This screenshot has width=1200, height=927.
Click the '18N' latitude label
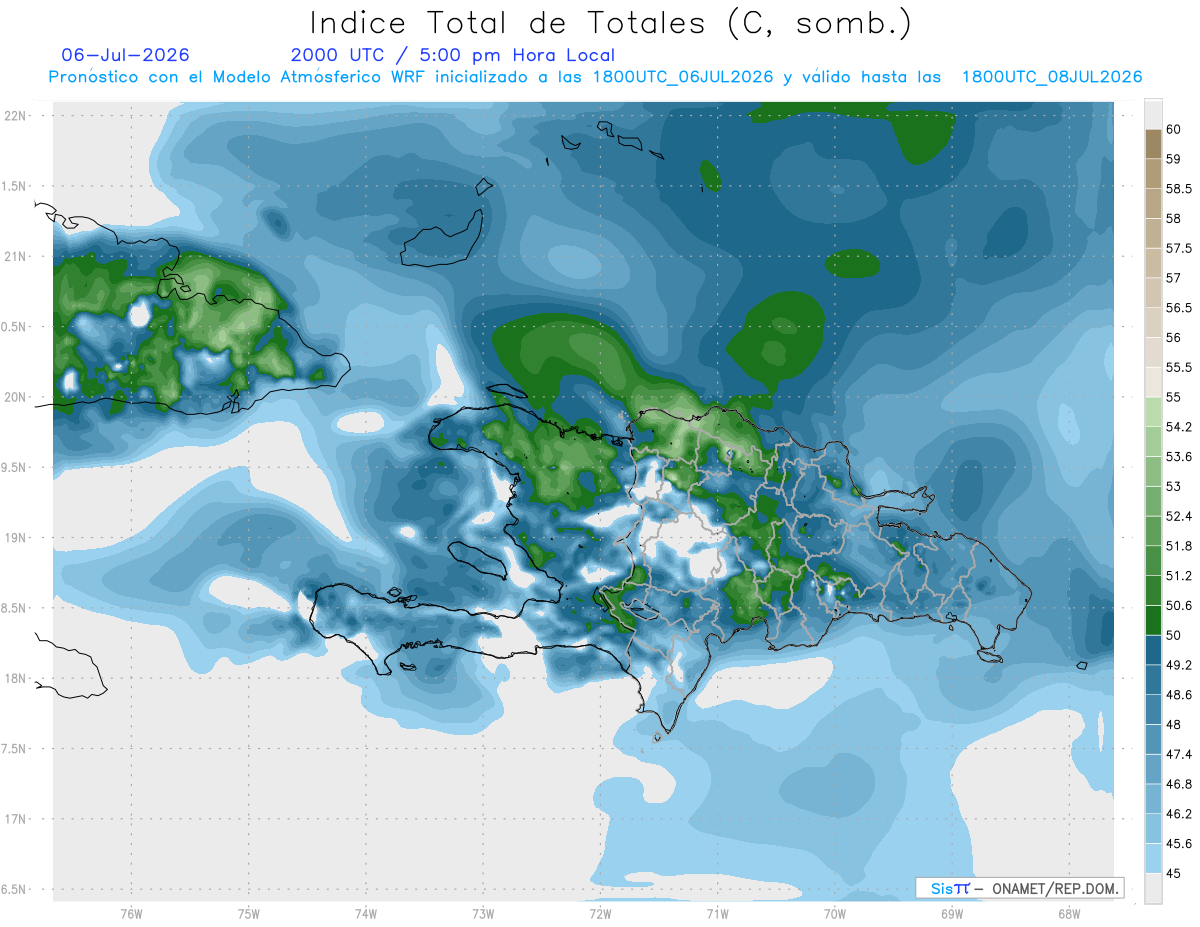pos(16,679)
